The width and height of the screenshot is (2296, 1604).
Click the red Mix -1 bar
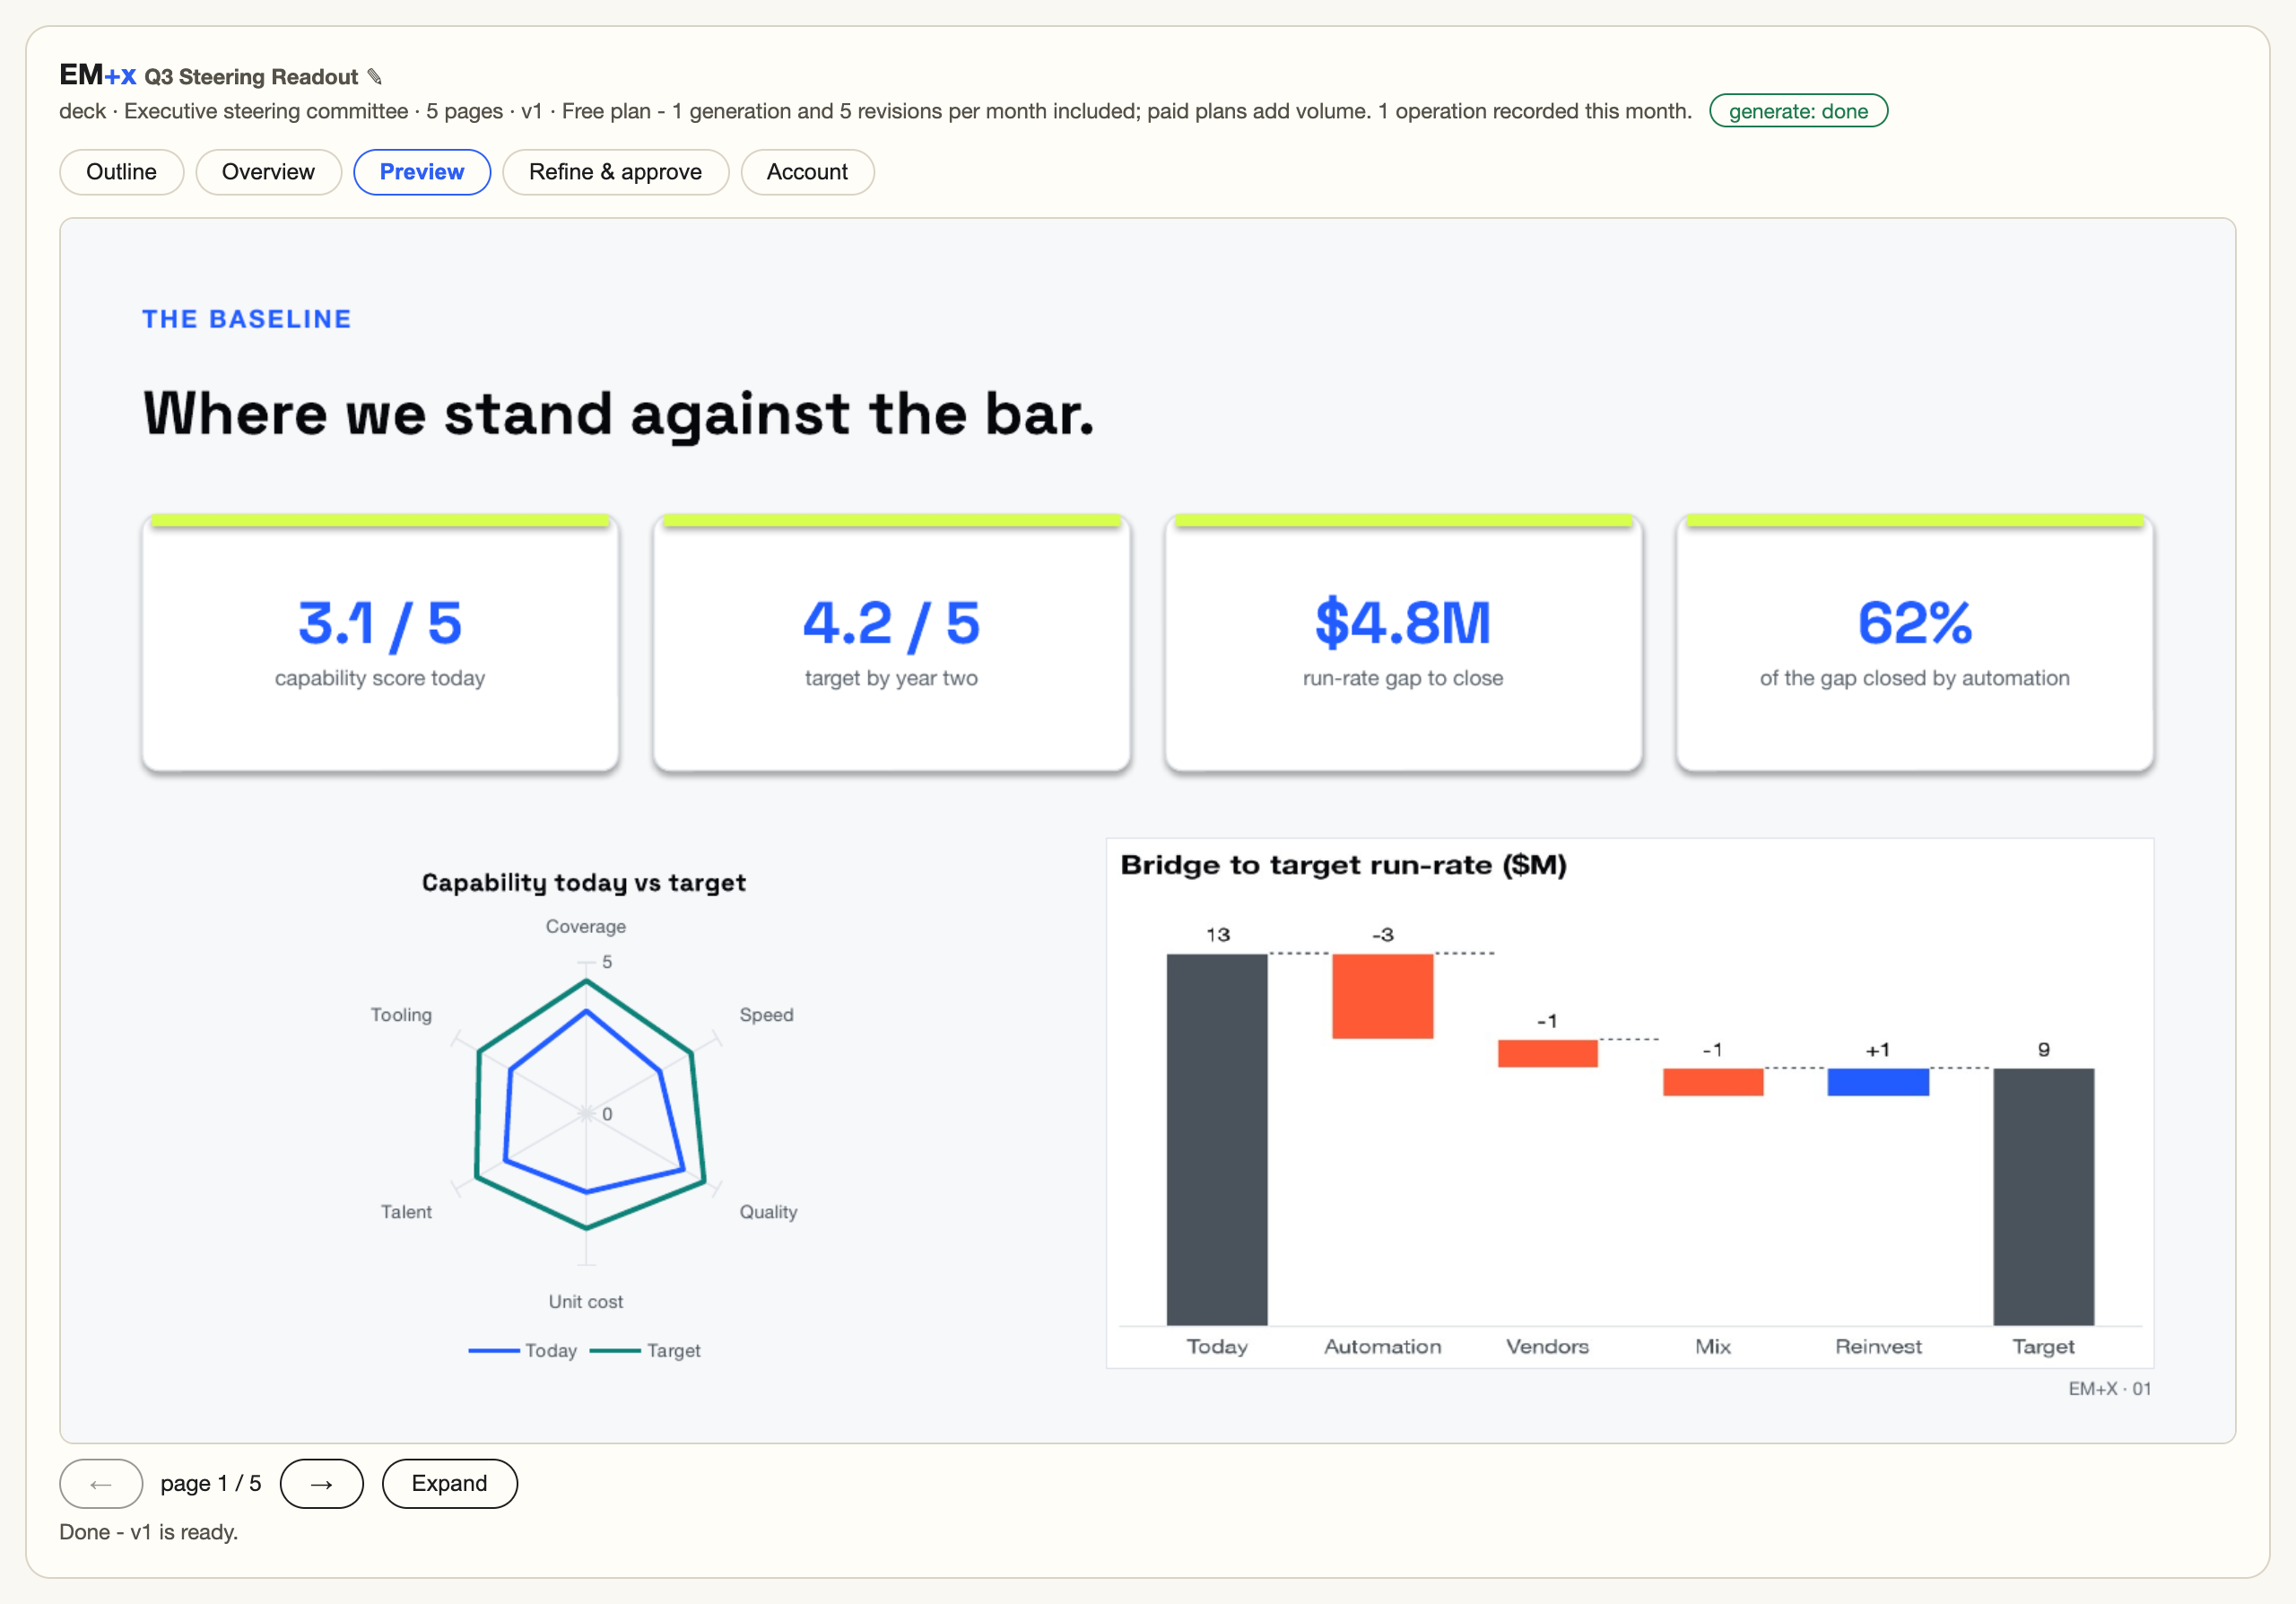coord(1713,1082)
